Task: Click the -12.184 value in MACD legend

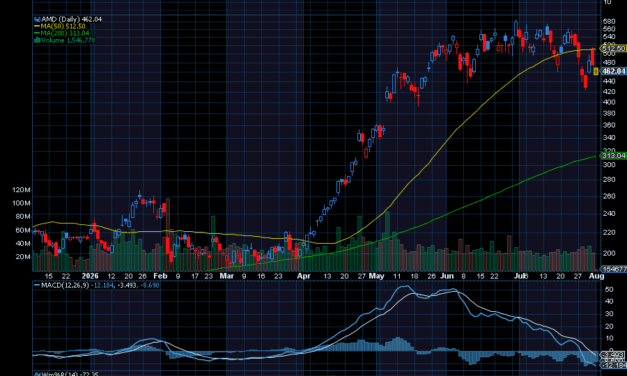Action: coord(102,286)
